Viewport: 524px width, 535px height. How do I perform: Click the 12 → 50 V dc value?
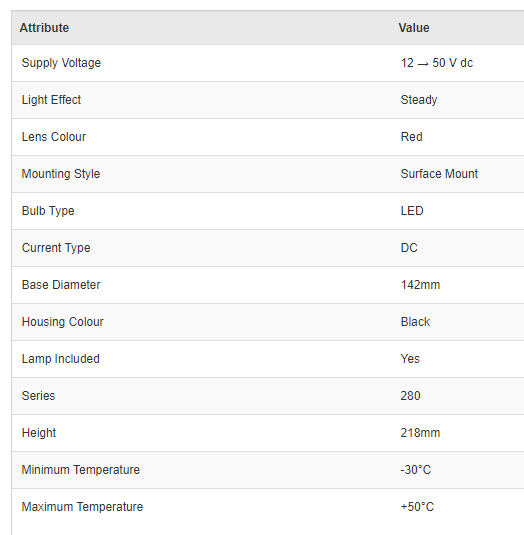pos(437,63)
